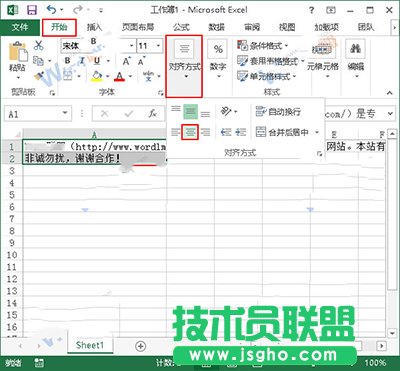The image size is (400, 371).
Task: Click the macro record icon in status bar
Action: click(39, 363)
